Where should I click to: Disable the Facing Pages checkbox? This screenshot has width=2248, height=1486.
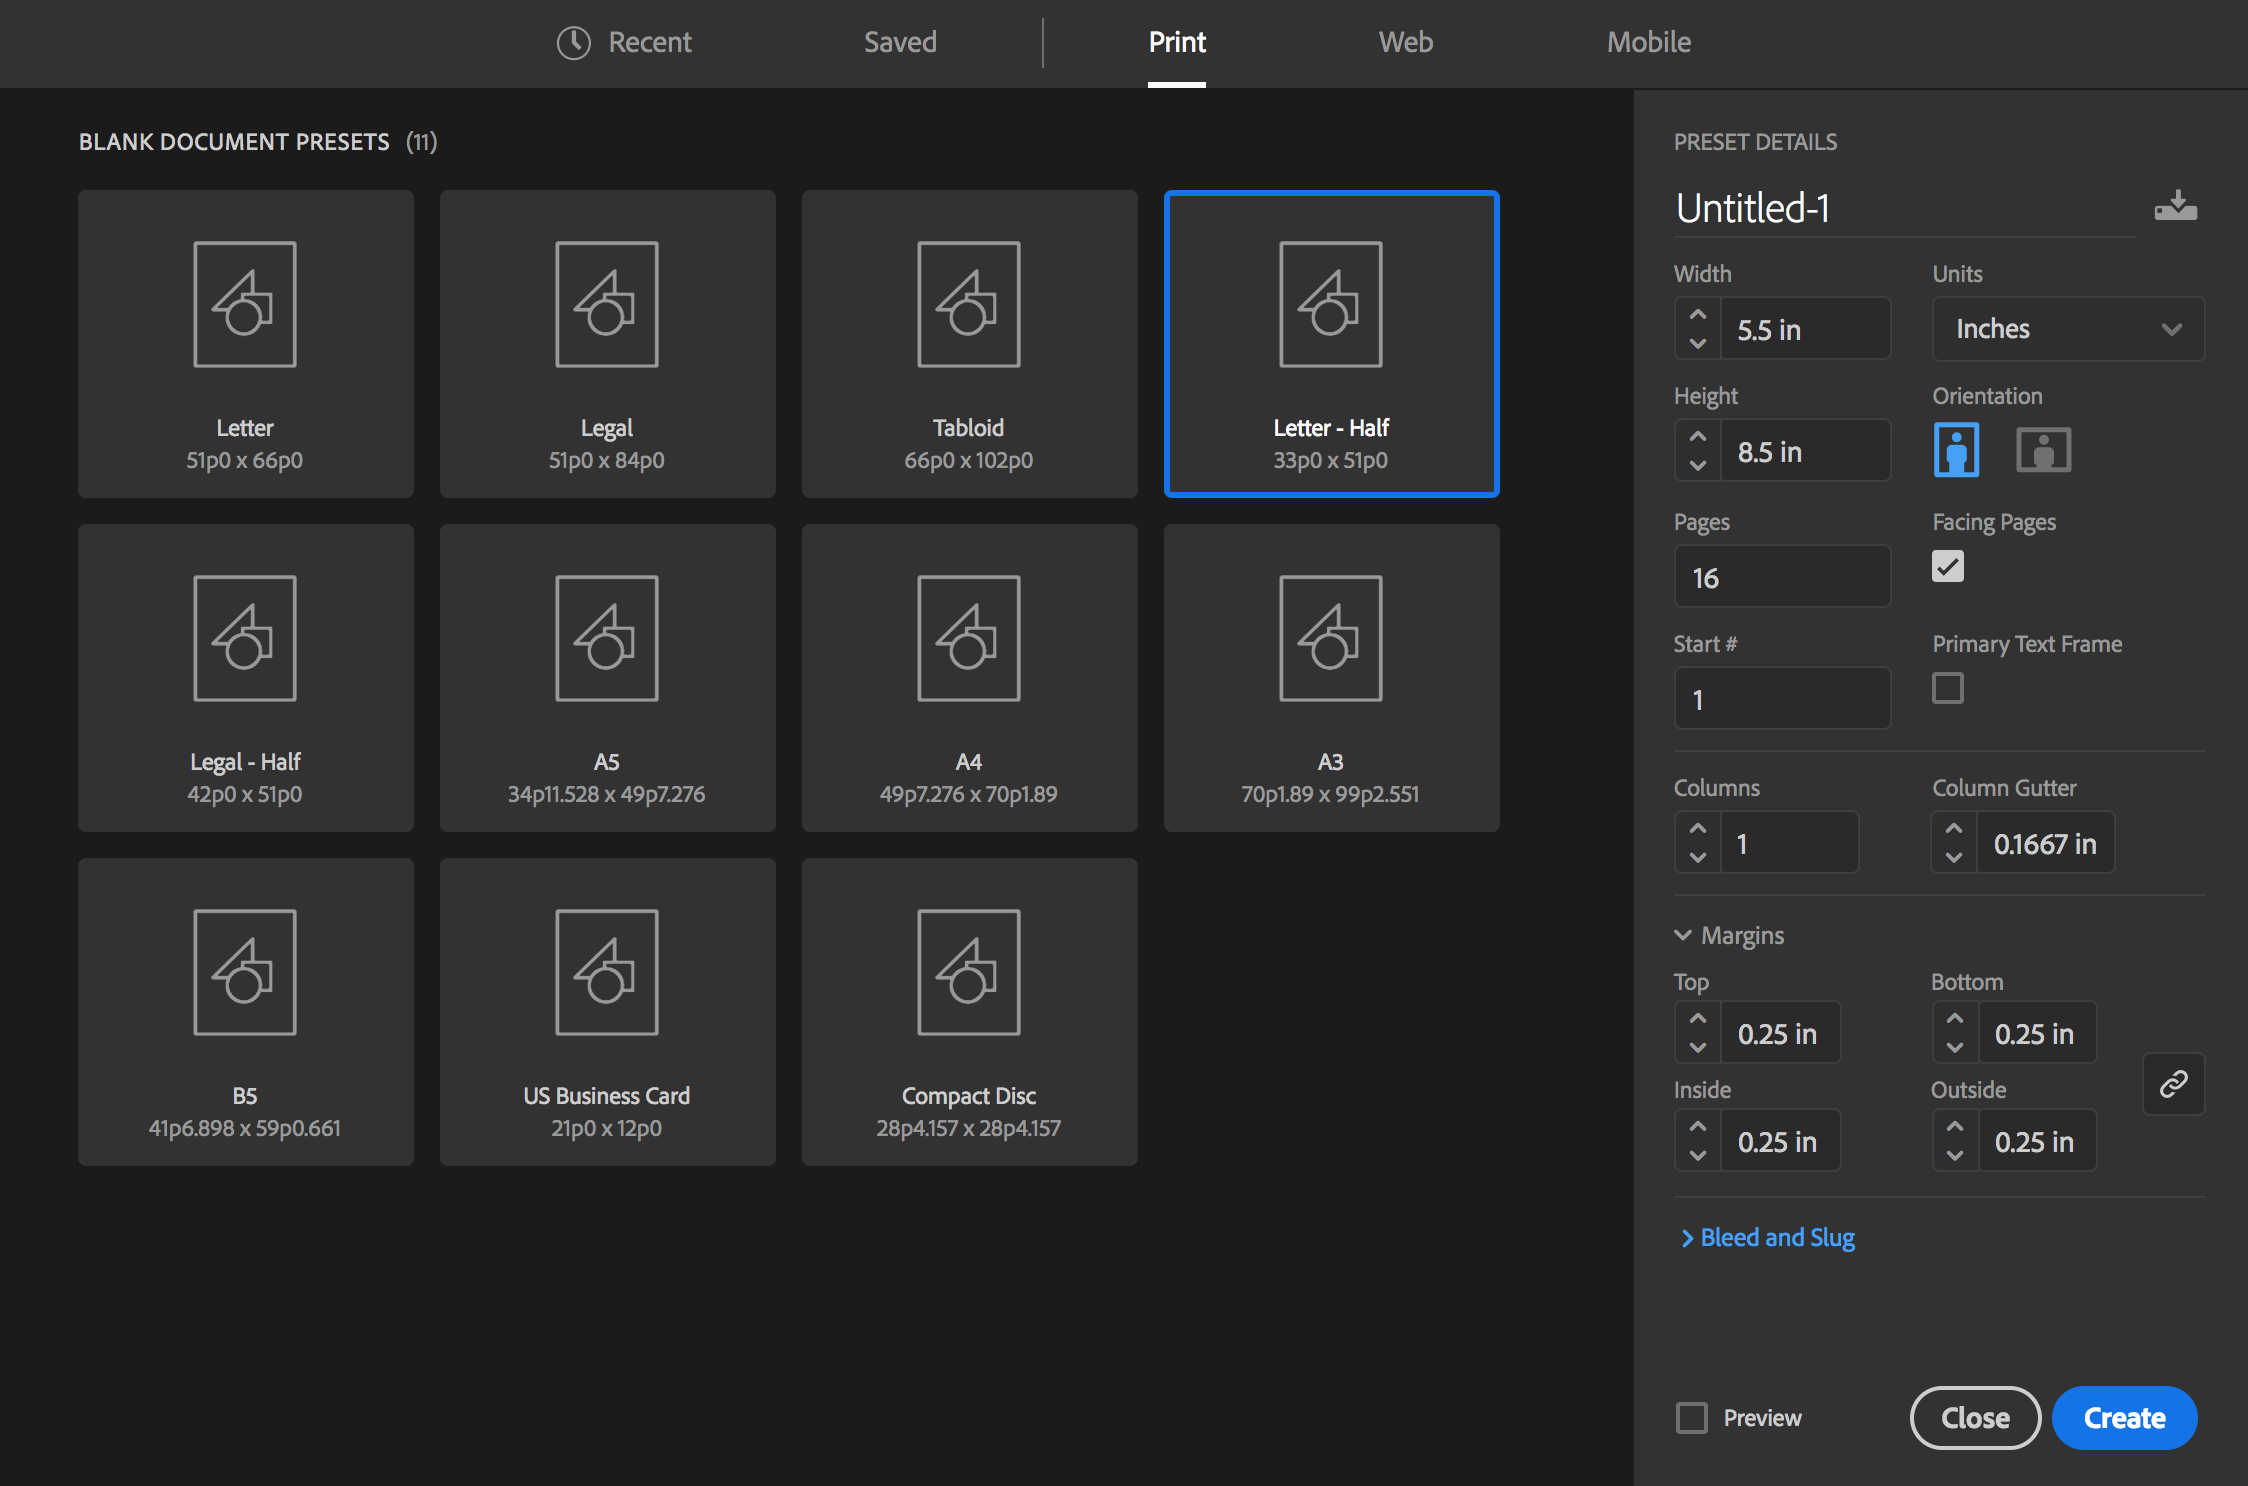click(1947, 566)
